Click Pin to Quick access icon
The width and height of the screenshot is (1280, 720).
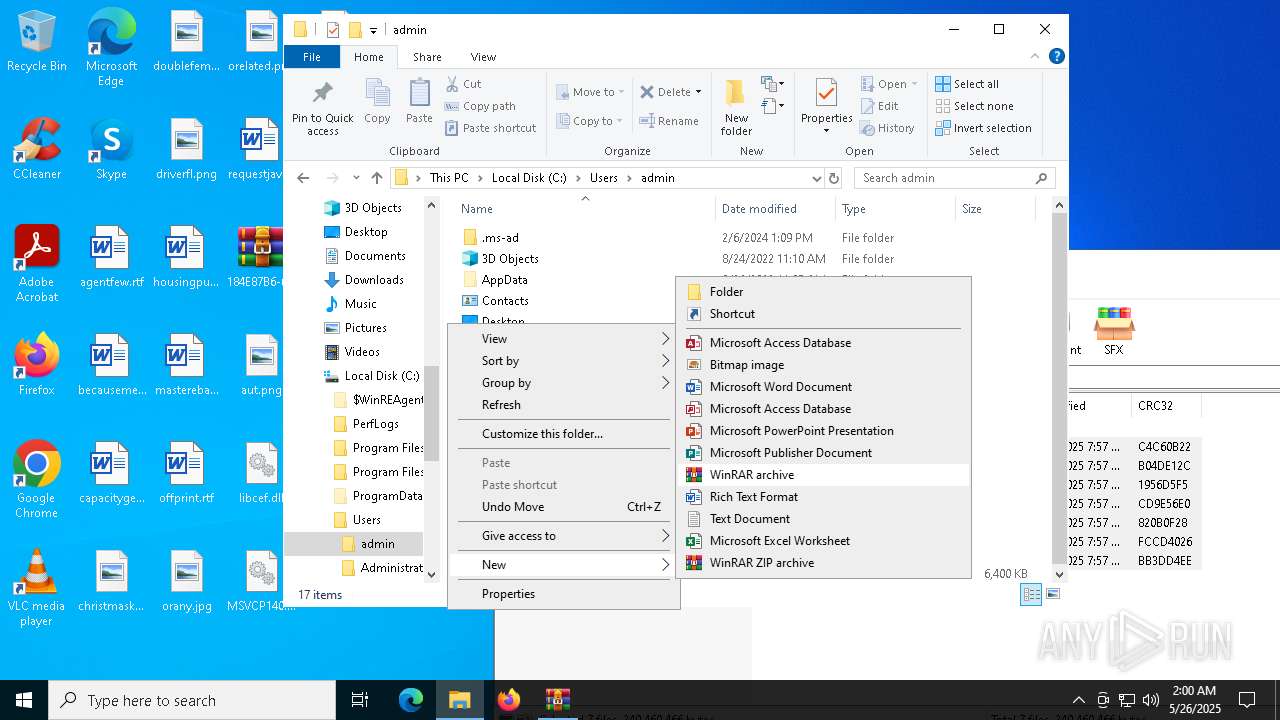[x=322, y=94]
